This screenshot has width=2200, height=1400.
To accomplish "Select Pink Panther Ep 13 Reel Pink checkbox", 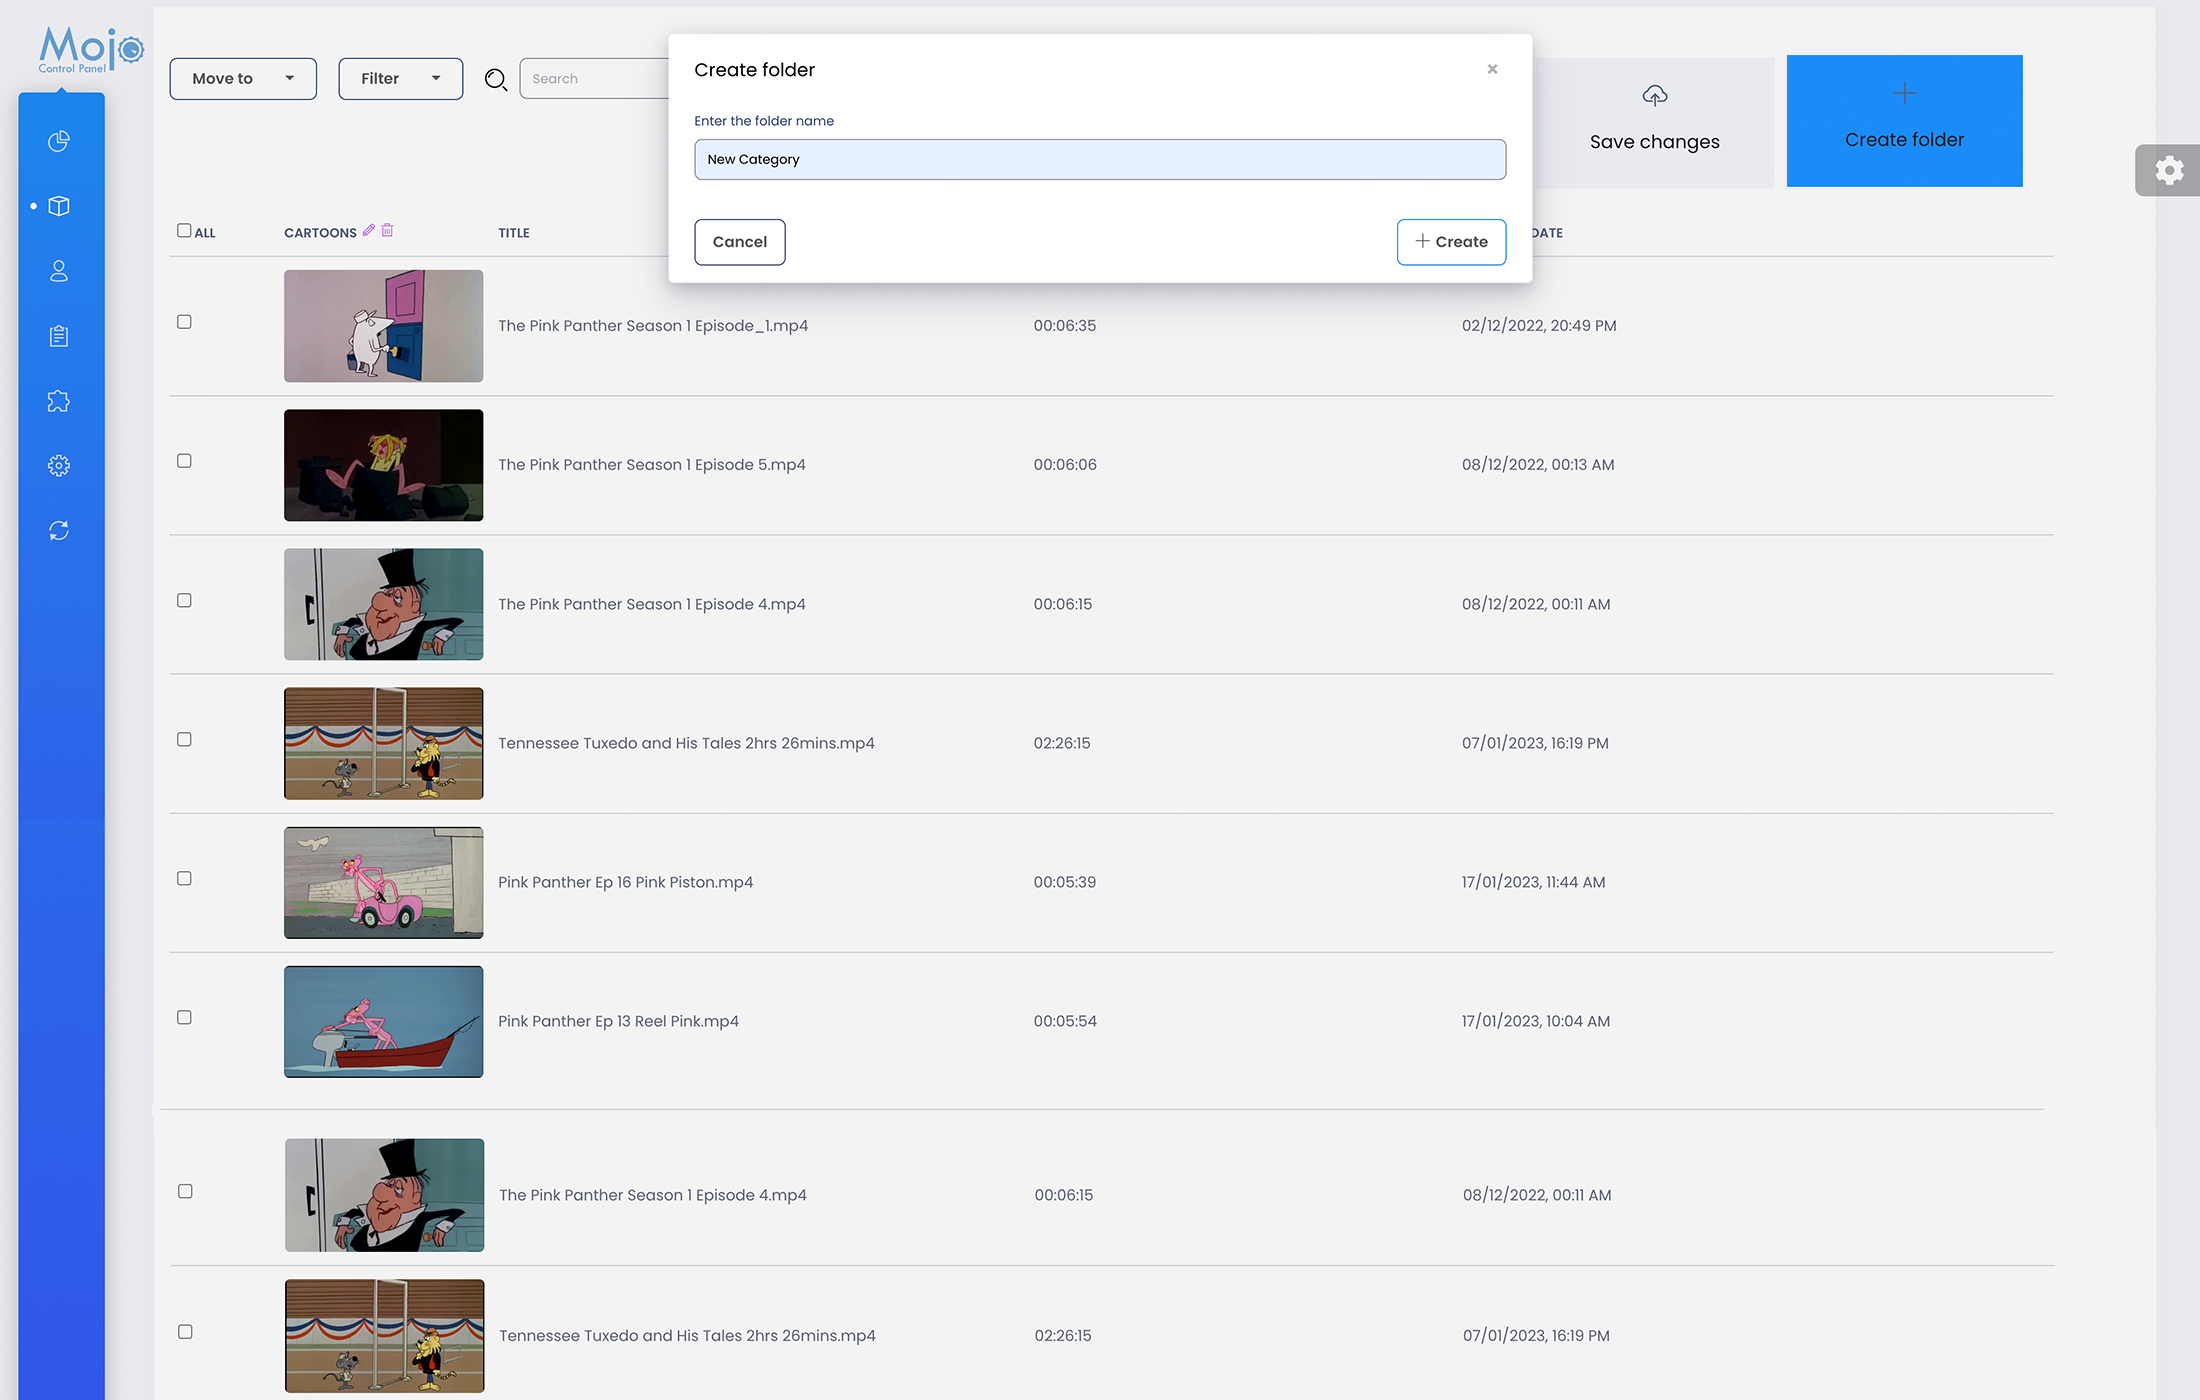I will pyautogui.click(x=184, y=1018).
